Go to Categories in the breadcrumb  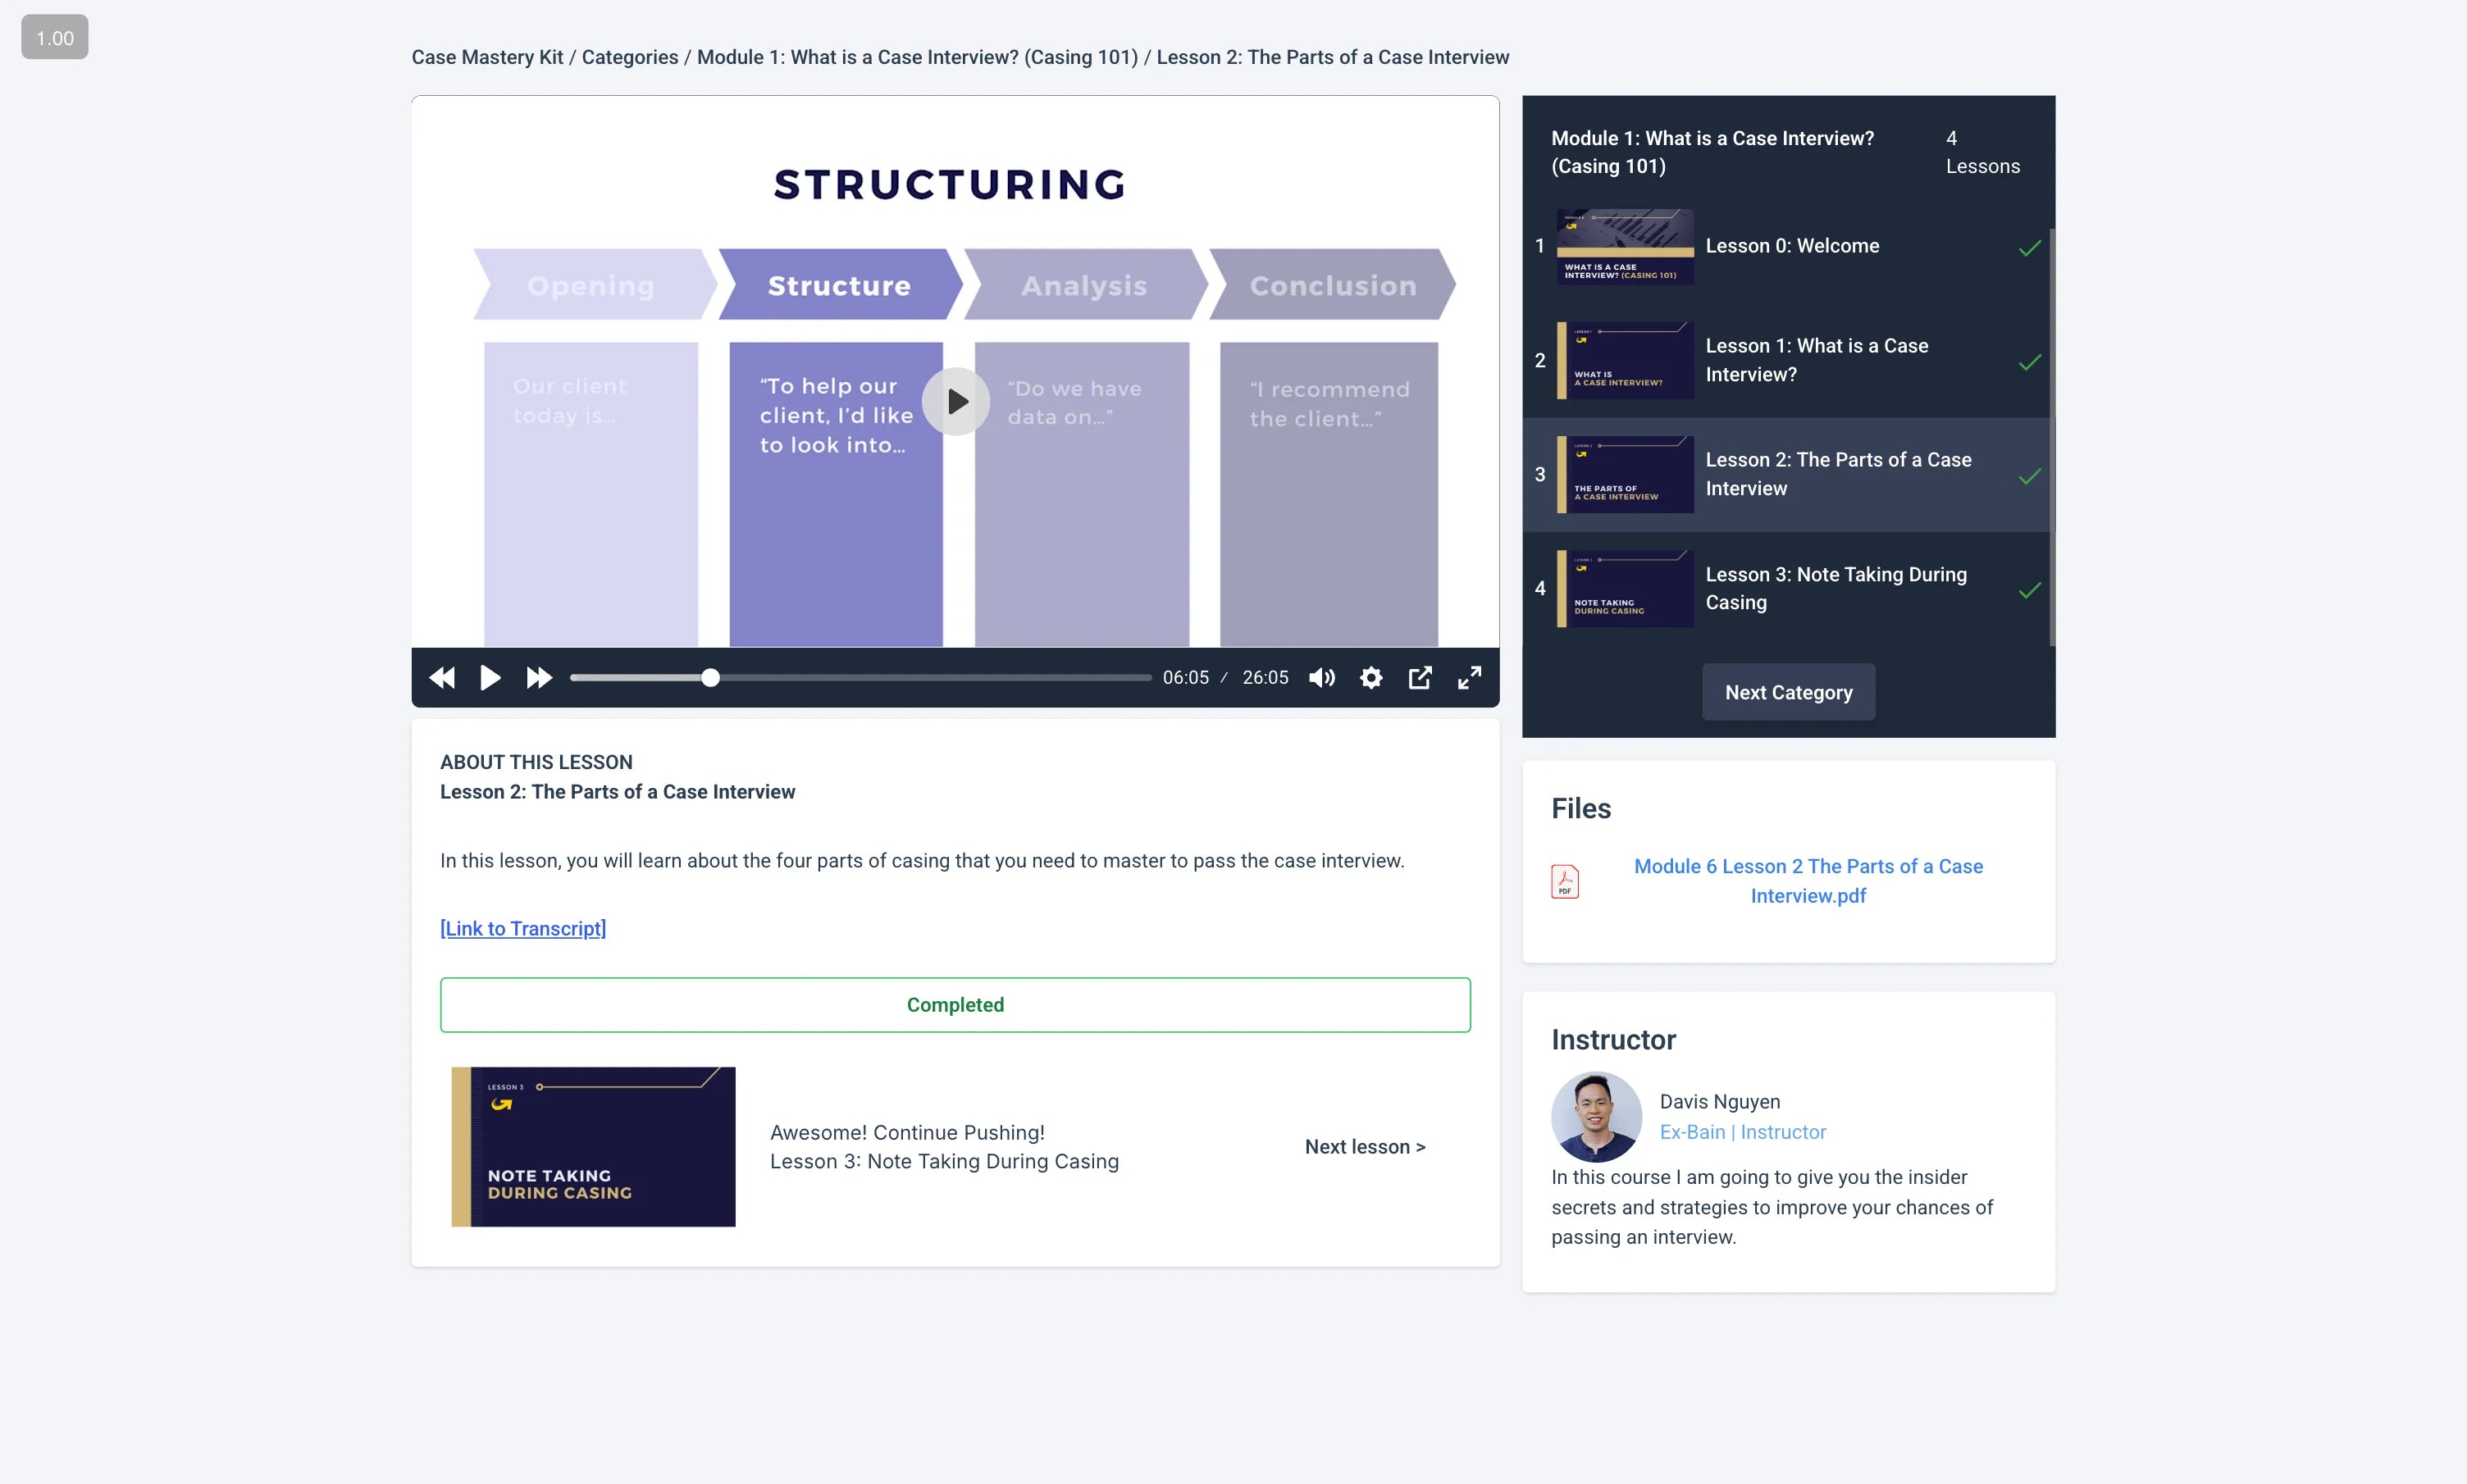pos(629,57)
